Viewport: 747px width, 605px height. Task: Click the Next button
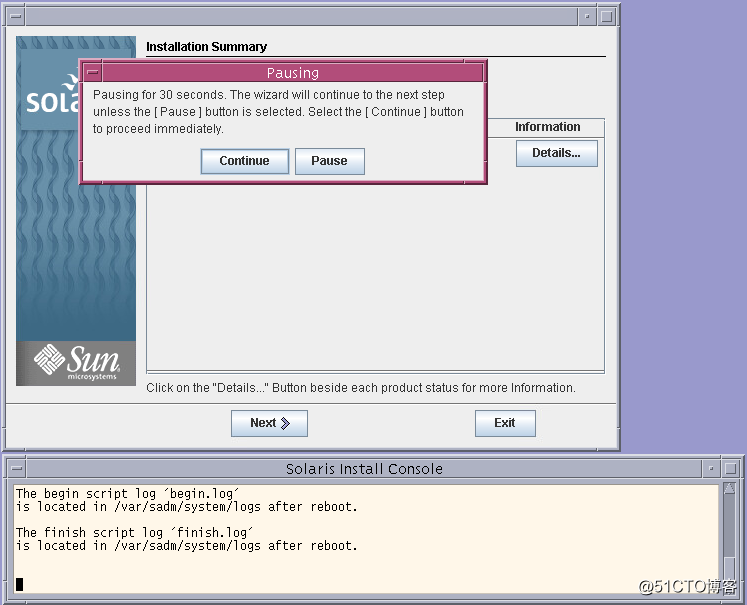click(269, 423)
